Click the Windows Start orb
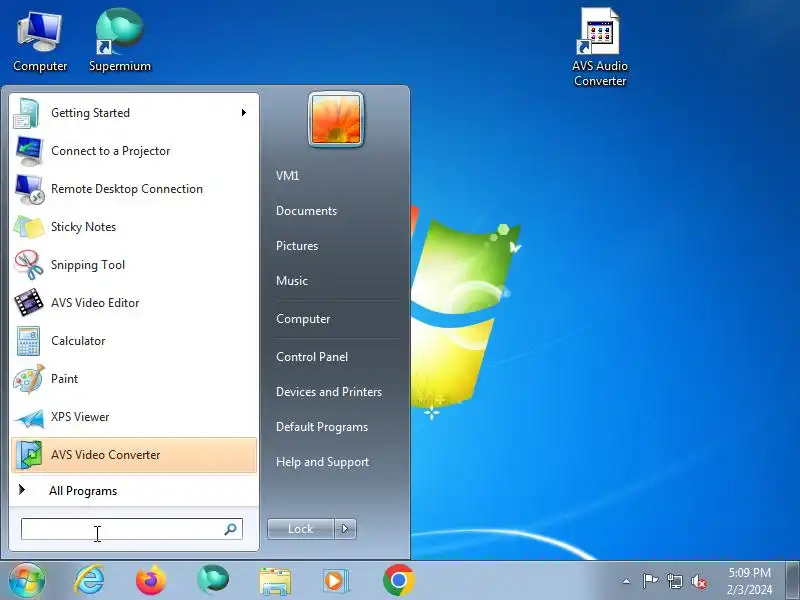The image size is (800, 600). click(x=27, y=581)
